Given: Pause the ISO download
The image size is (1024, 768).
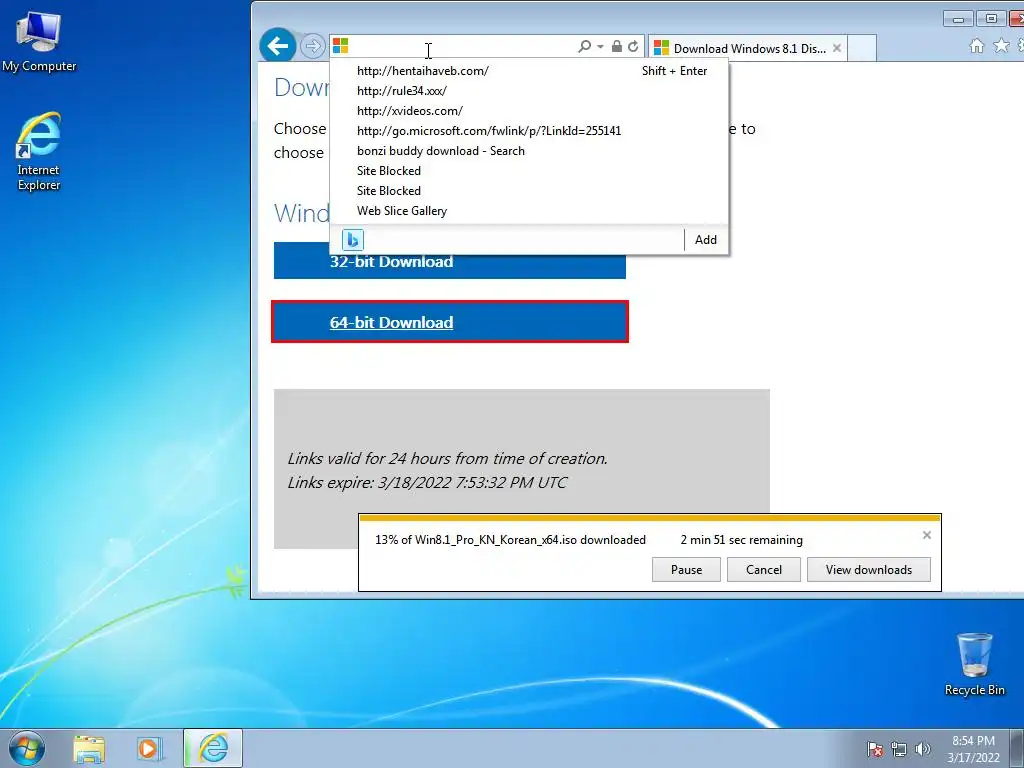Looking at the screenshot, I should tap(686, 569).
